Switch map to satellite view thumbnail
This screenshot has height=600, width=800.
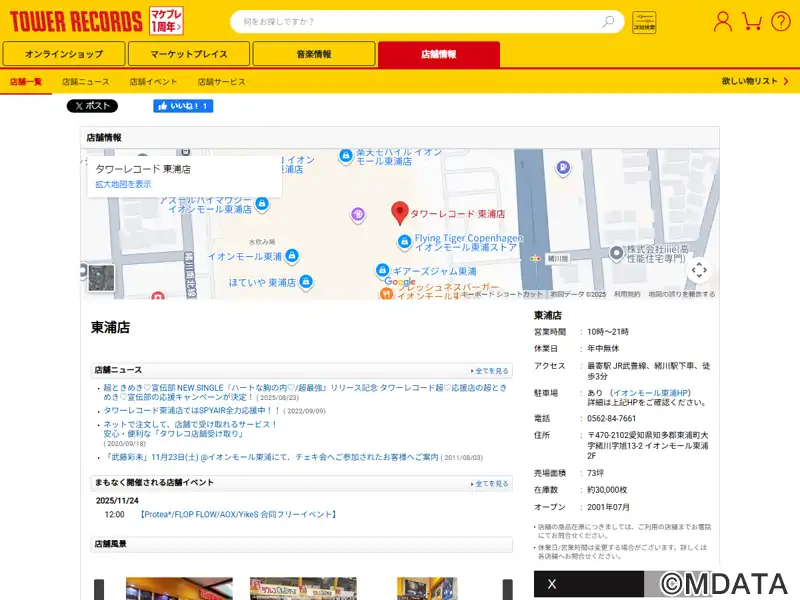102,278
